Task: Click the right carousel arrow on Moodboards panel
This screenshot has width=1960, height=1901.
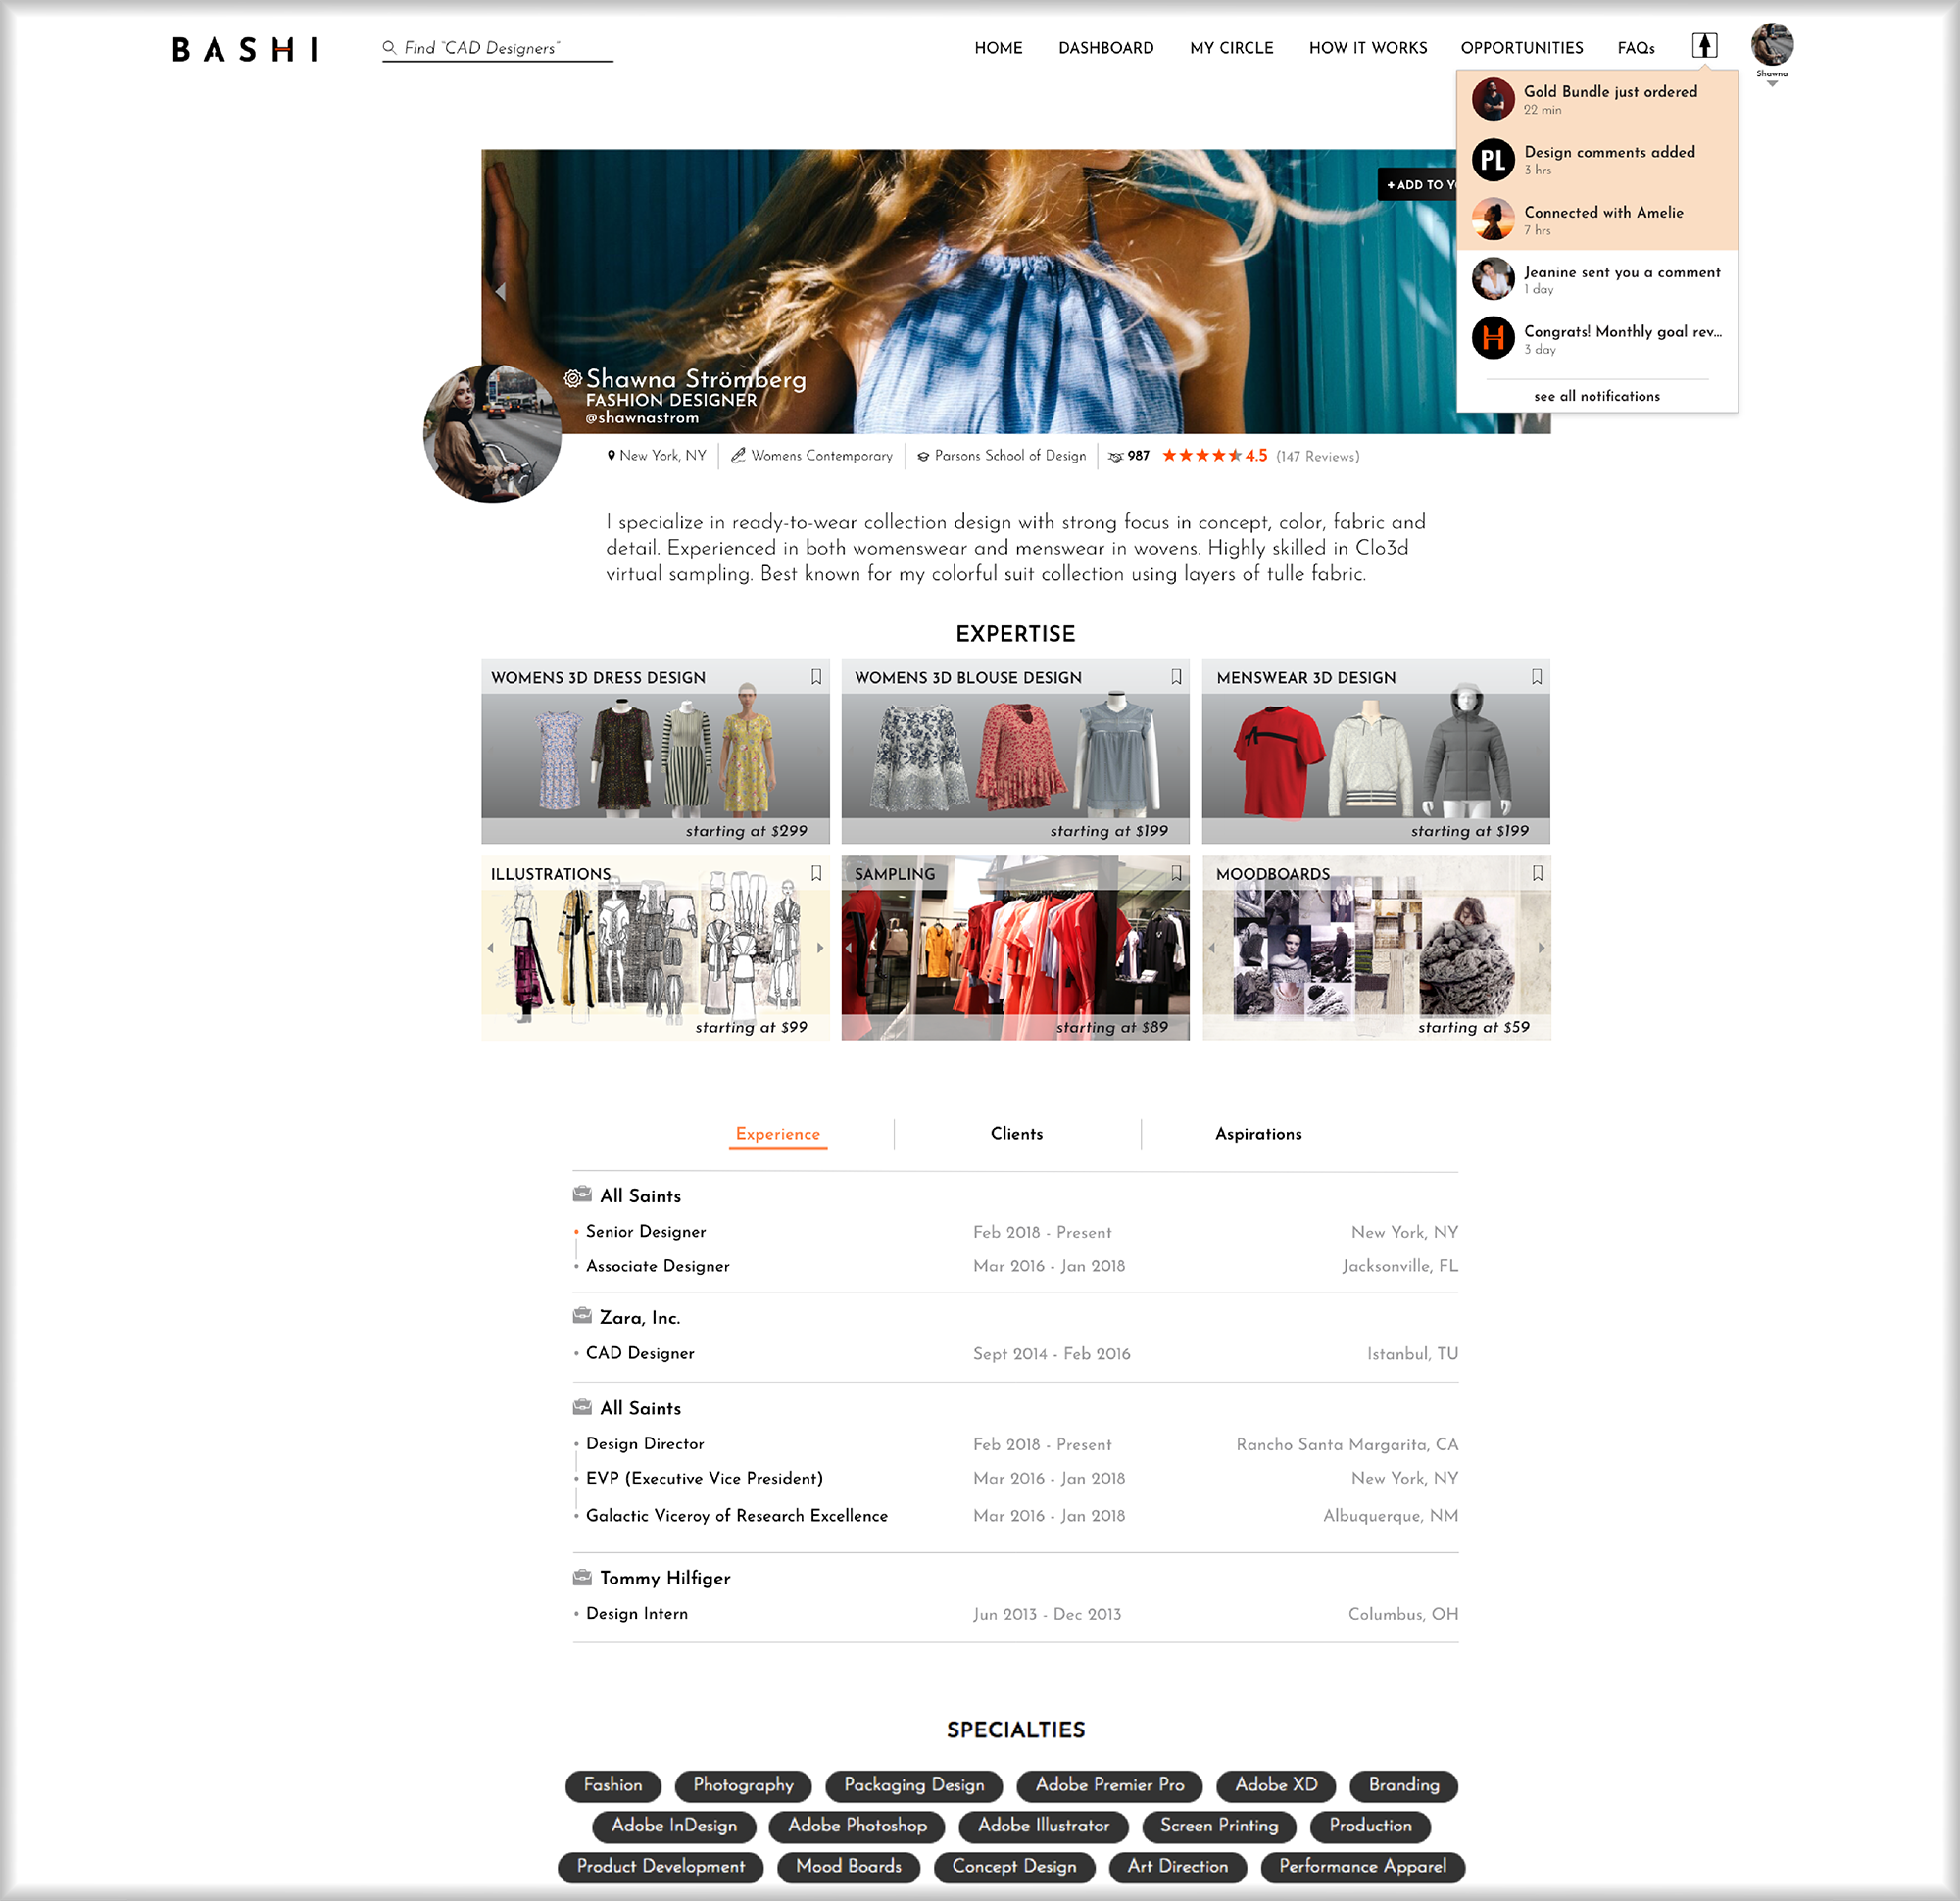Action: (1539, 949)
